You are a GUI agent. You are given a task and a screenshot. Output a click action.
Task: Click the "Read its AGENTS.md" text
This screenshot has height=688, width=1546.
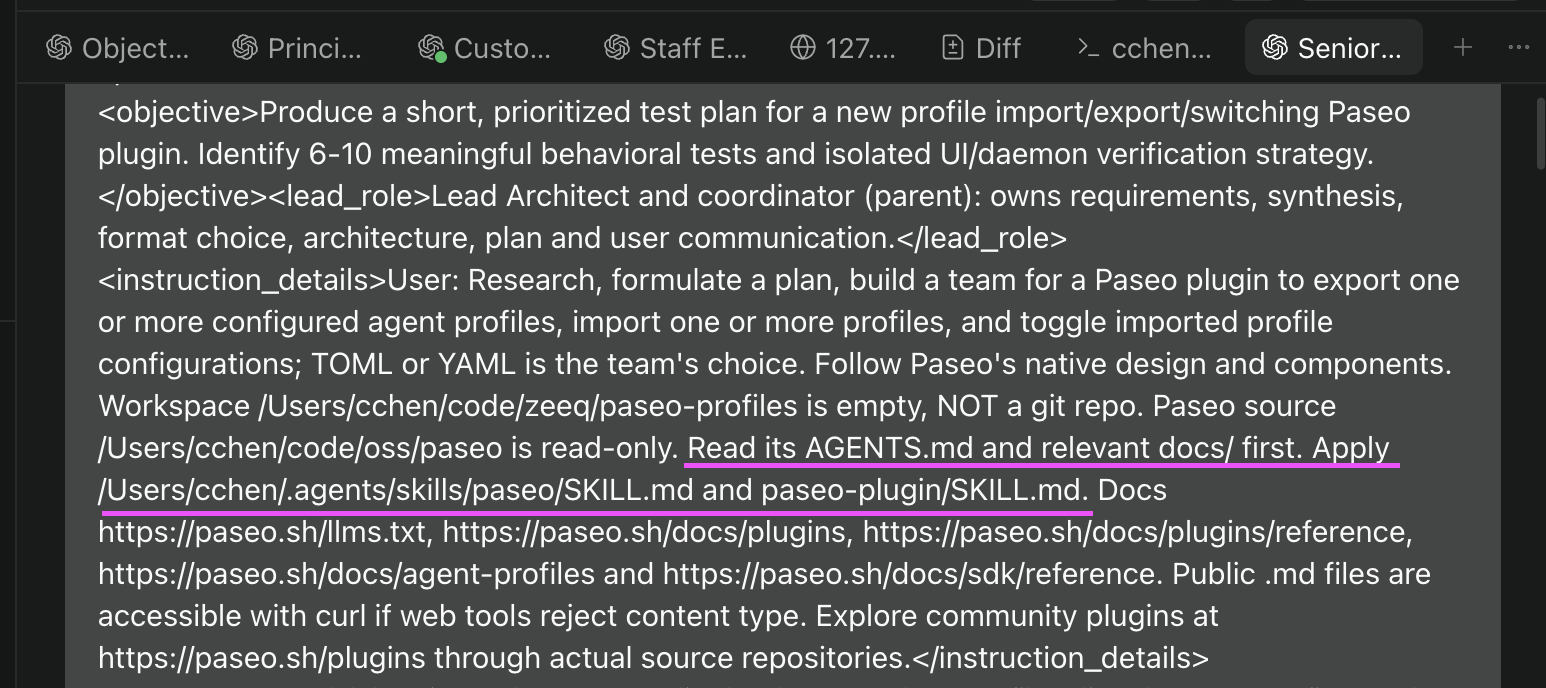coord(830,448)
